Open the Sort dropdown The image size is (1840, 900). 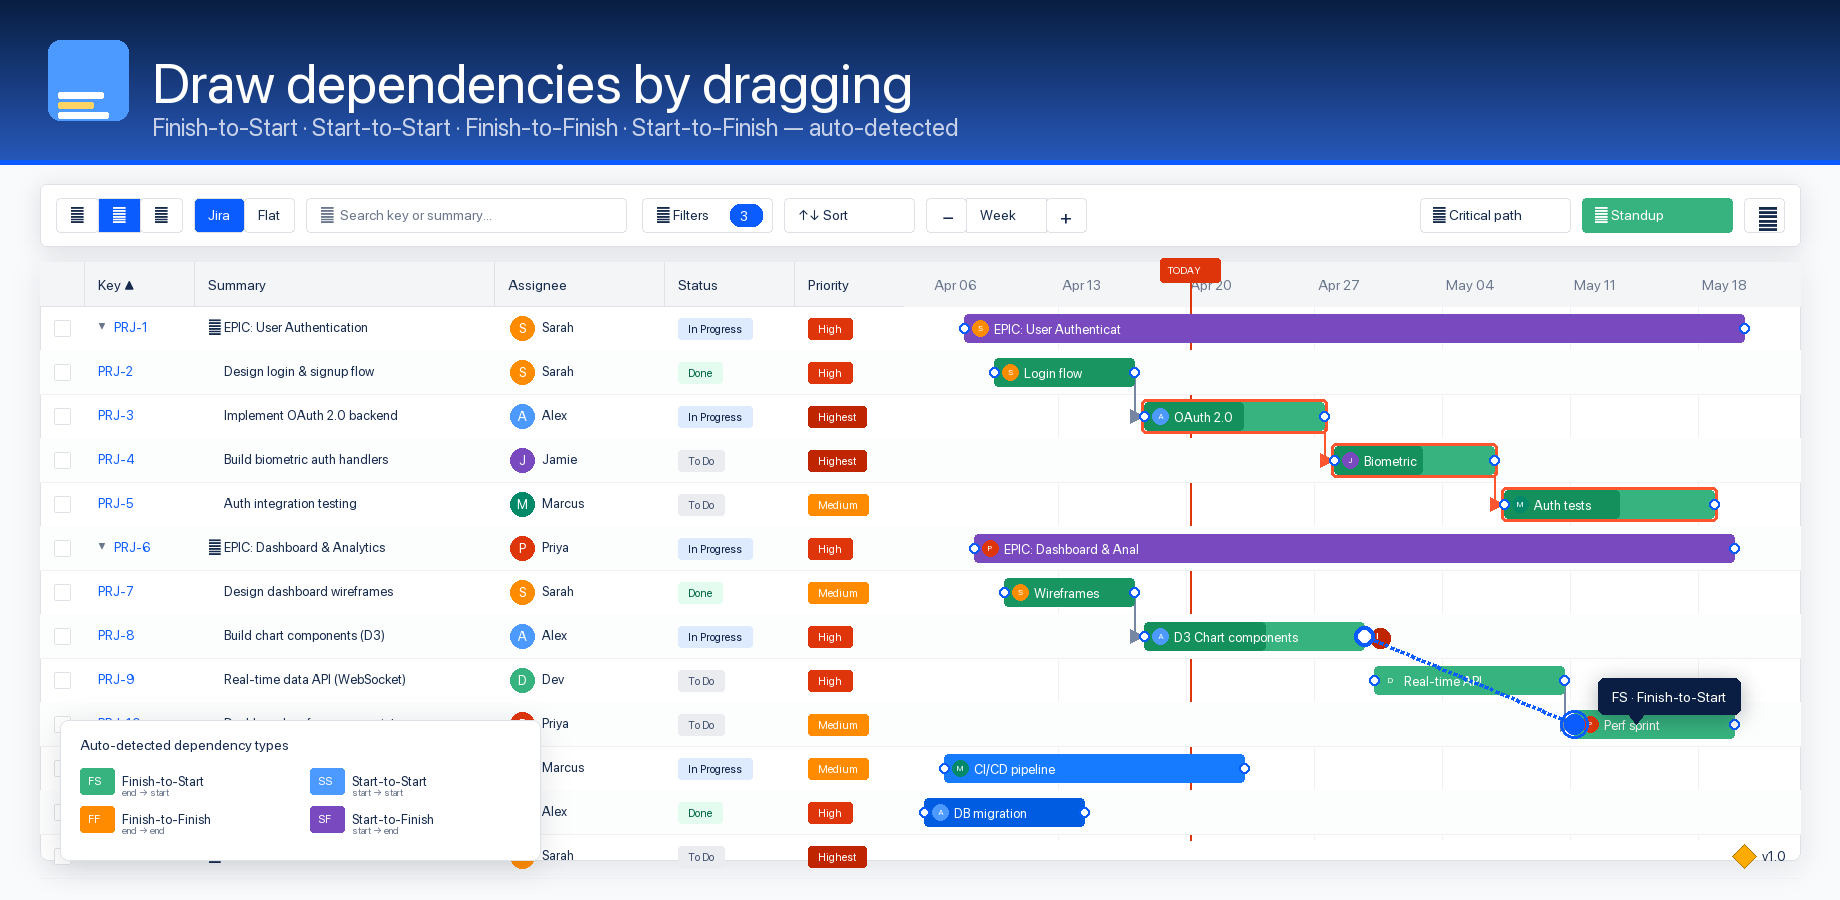[849, 216]
